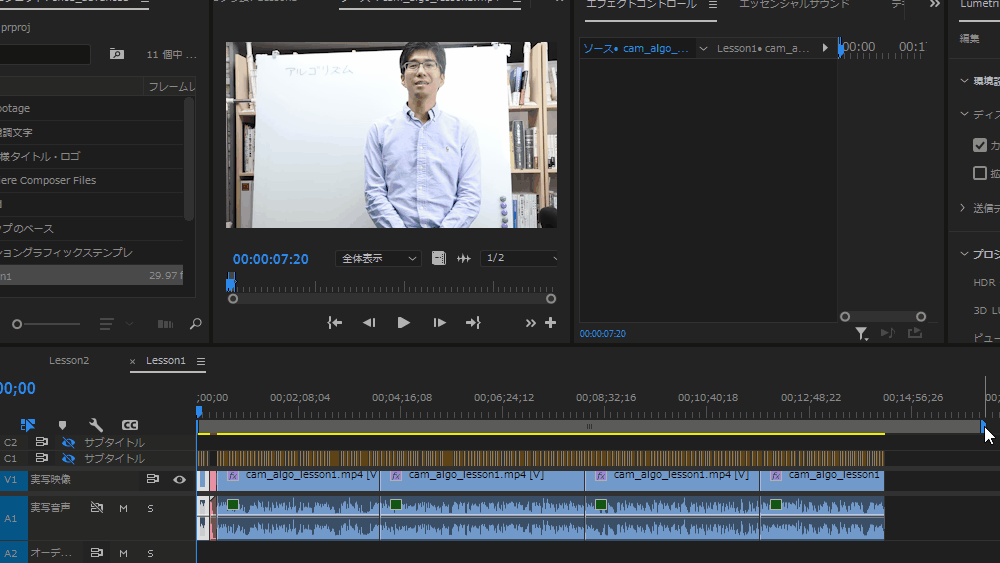
Task: Solo the A2 audio track
Action: pyautogui.click(x=151, y=553)
